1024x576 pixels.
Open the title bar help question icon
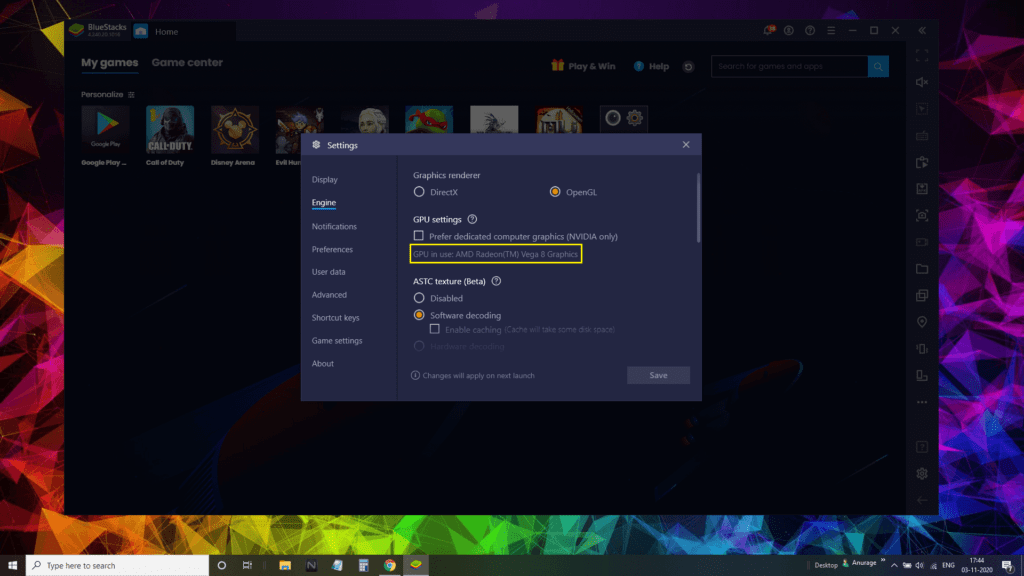click(810, 31)
